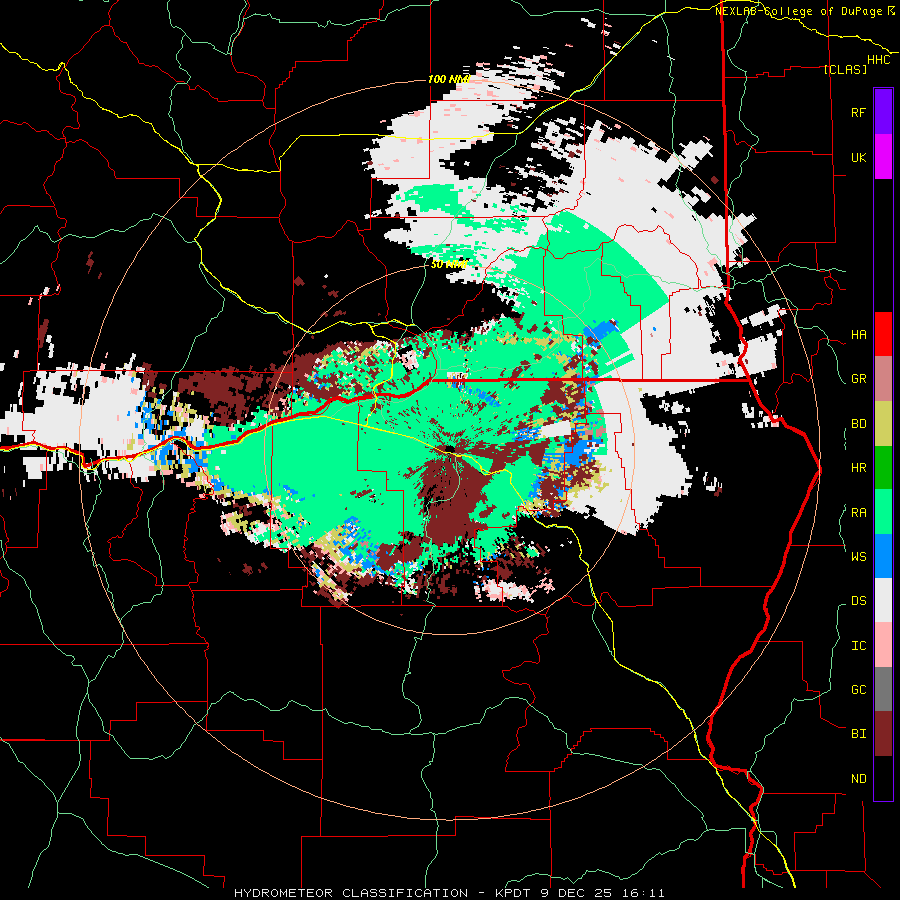Click the magenta UK legend color swatch

click(x=883, y=156)
